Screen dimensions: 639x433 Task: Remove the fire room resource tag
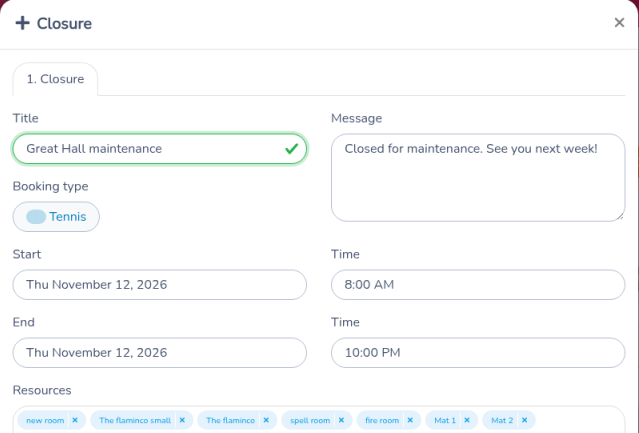pyautogui.click(x=410, y=420)
